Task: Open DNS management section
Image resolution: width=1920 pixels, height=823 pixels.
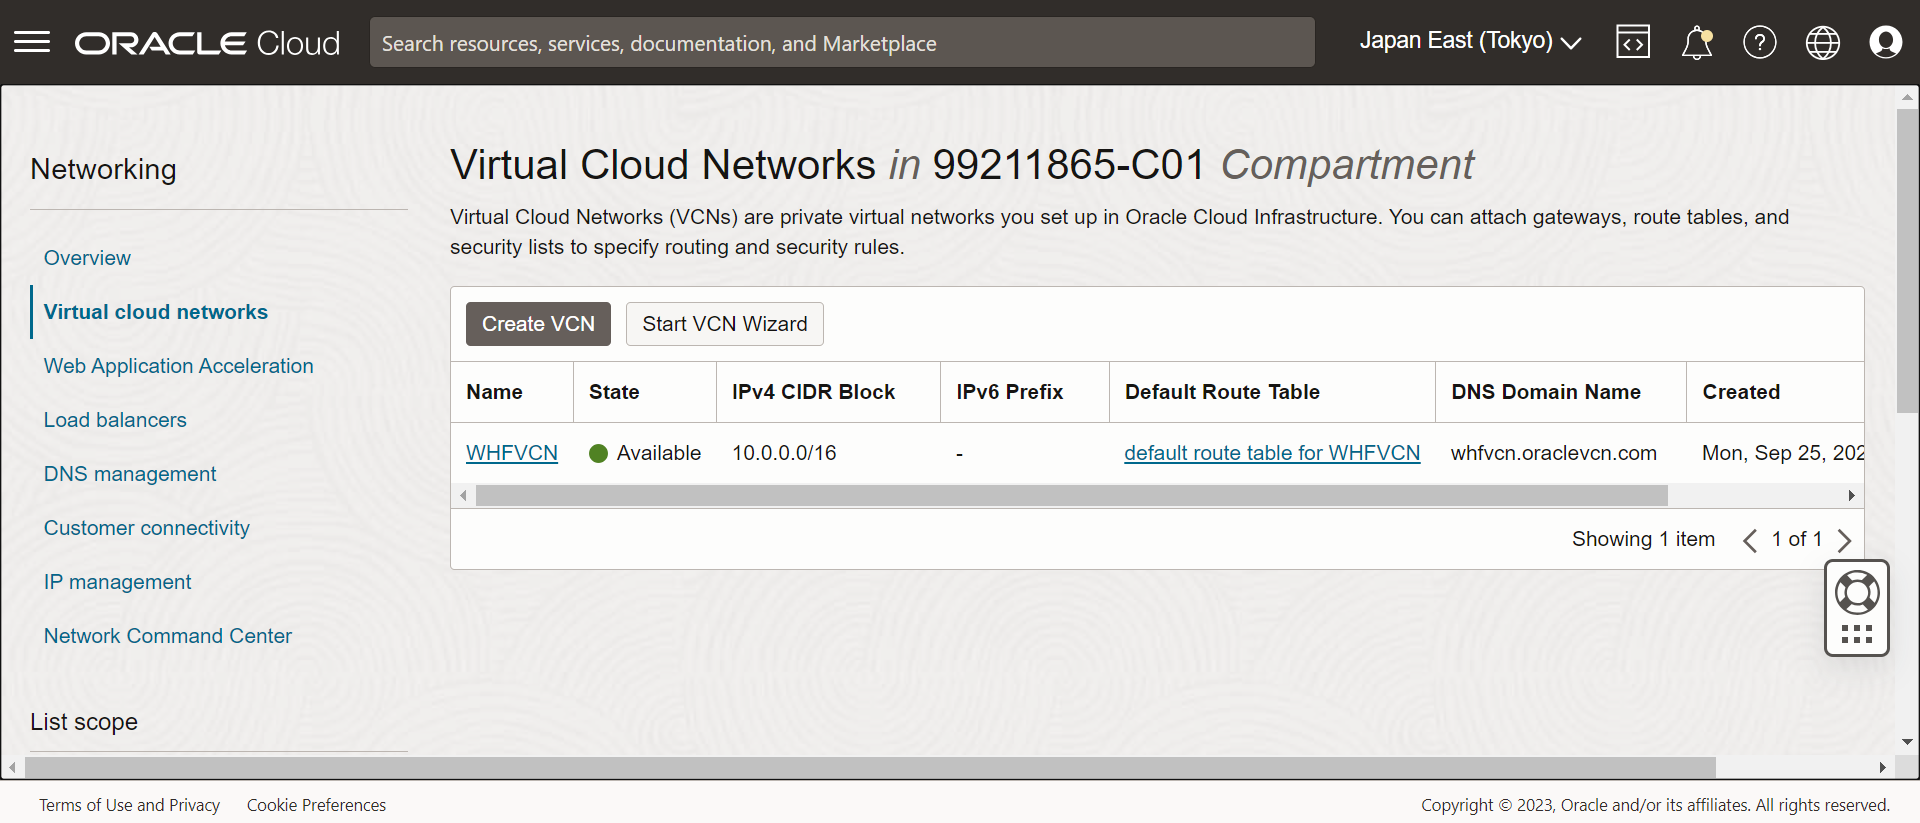Action: [x=130, y=474]
